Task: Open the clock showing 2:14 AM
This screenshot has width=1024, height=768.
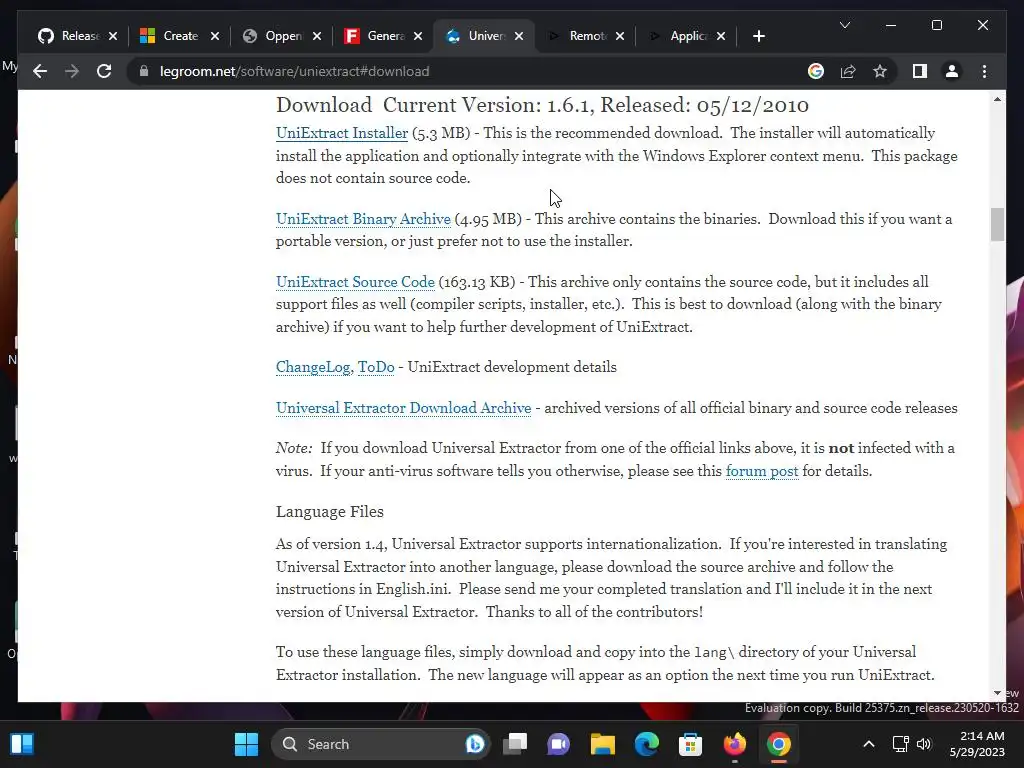Action: pos(977,744)
